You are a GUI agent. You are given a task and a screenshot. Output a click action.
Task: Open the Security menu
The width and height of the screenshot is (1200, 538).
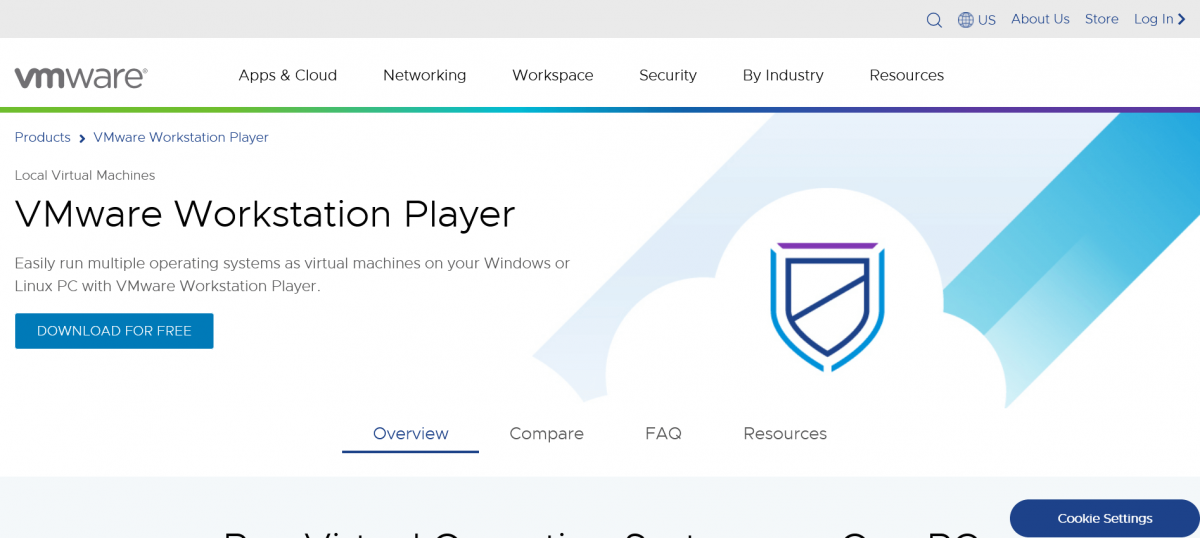tap(668, 75)
